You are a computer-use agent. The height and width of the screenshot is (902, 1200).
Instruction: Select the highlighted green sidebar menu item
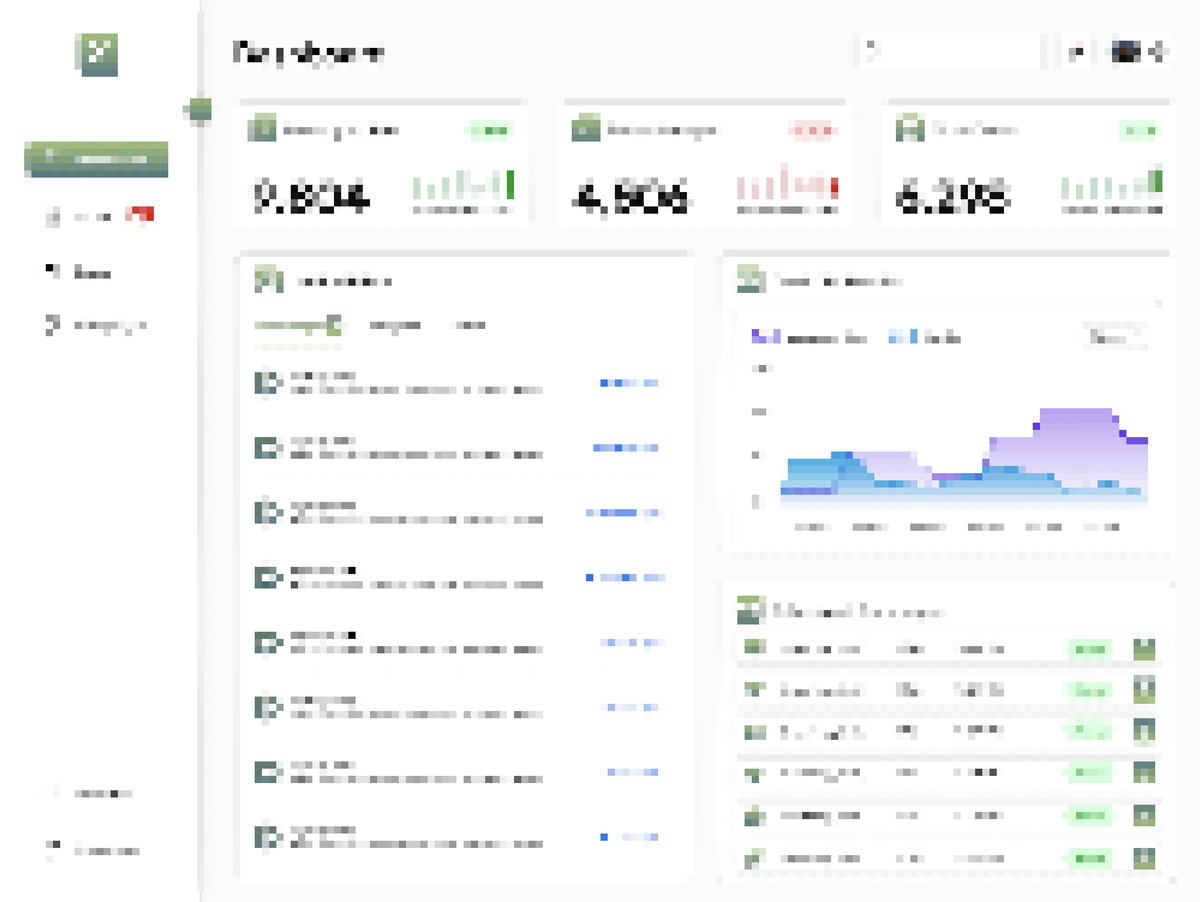click(x=96, y=160)
